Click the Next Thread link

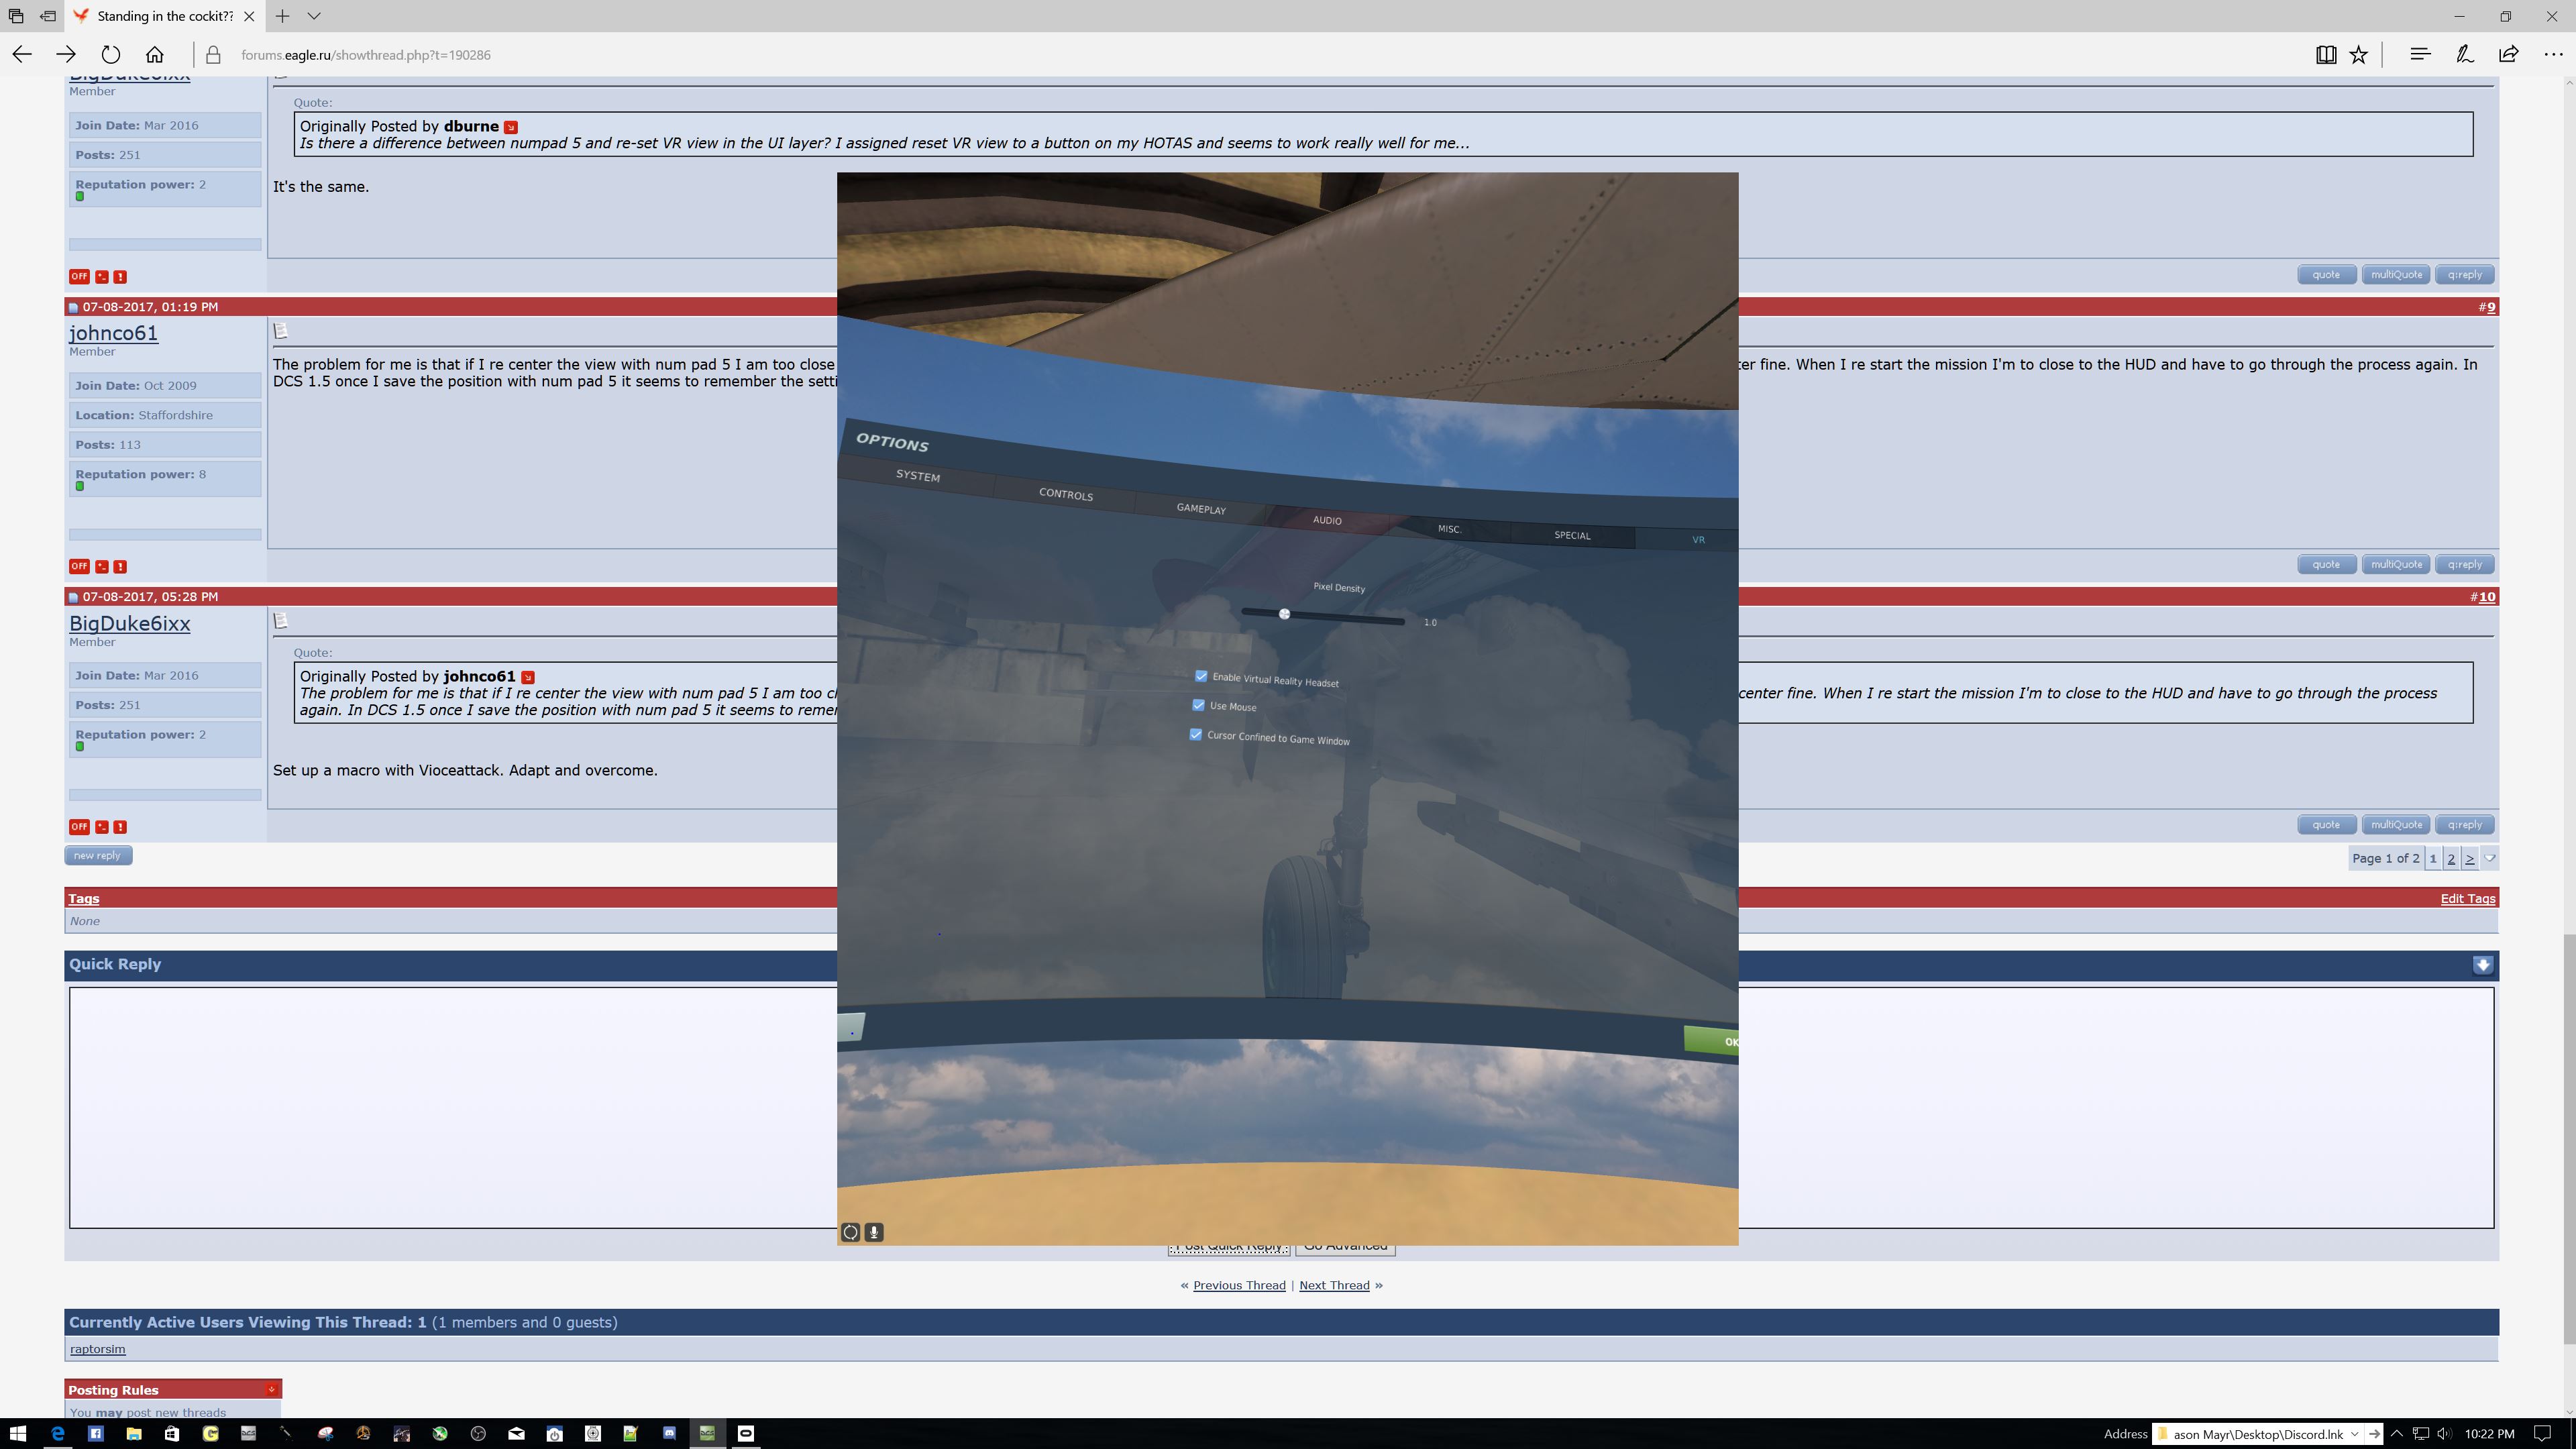click(x=1334, y=1285)
